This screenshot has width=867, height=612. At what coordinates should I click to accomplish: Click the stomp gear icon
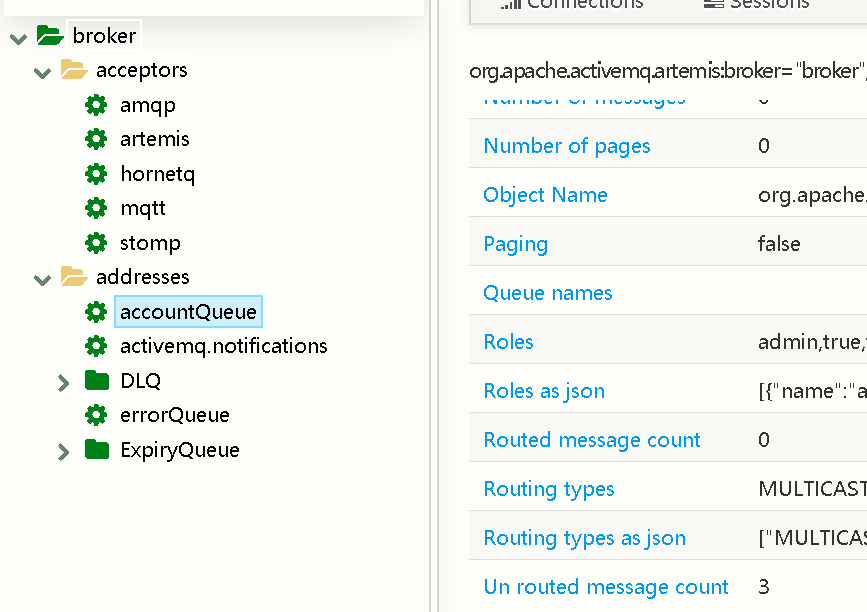pos(96,243)
